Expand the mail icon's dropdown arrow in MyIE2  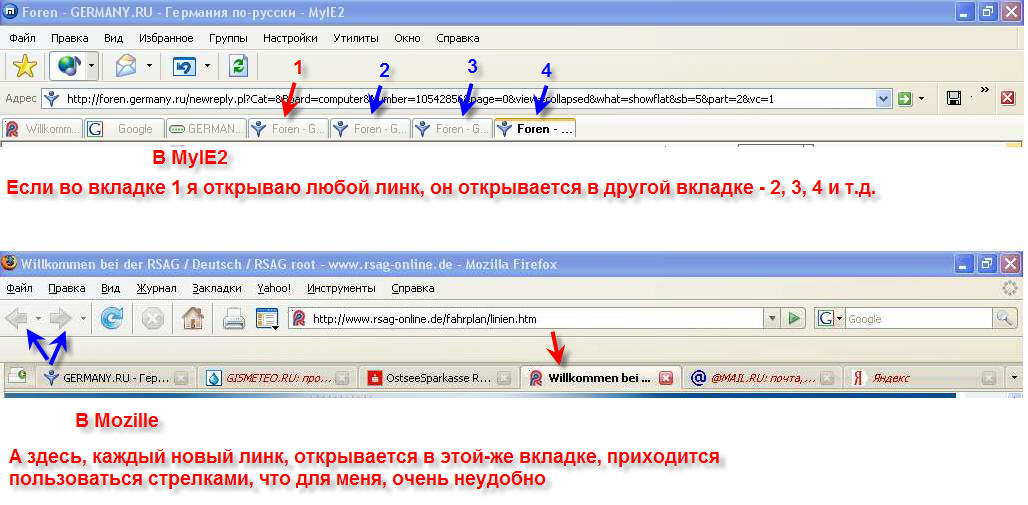pos(149,66)
